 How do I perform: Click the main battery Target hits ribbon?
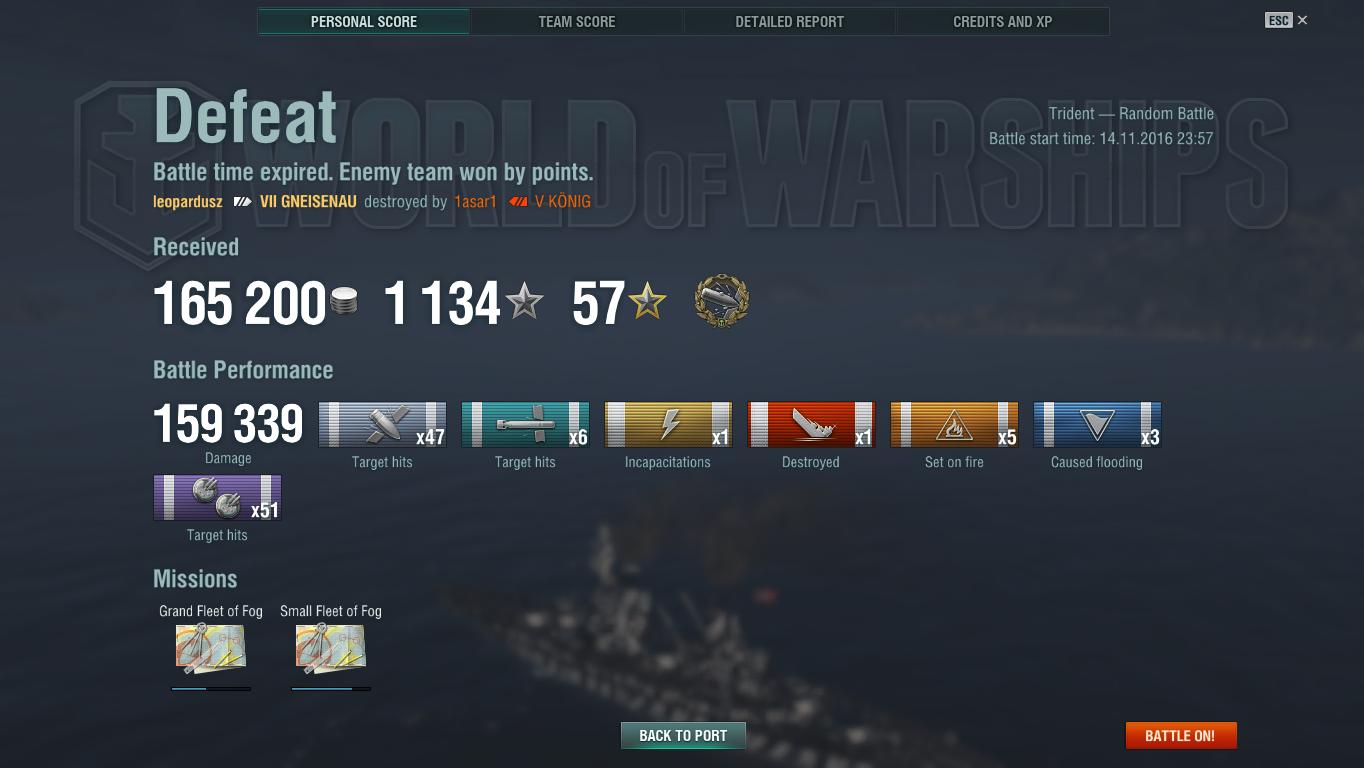click(x=382, y=425)
